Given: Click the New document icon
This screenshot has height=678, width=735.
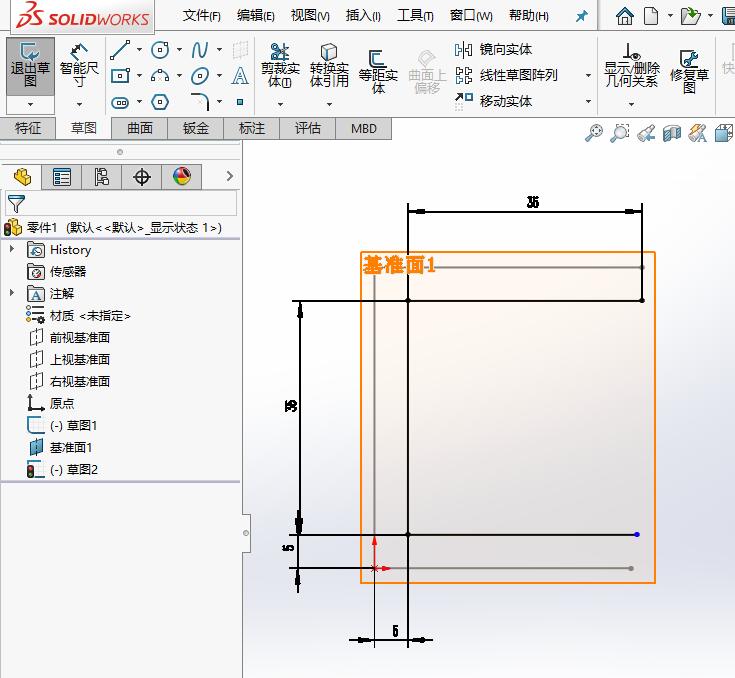Looking at the screenshot, I should click(x=651, y=16).
